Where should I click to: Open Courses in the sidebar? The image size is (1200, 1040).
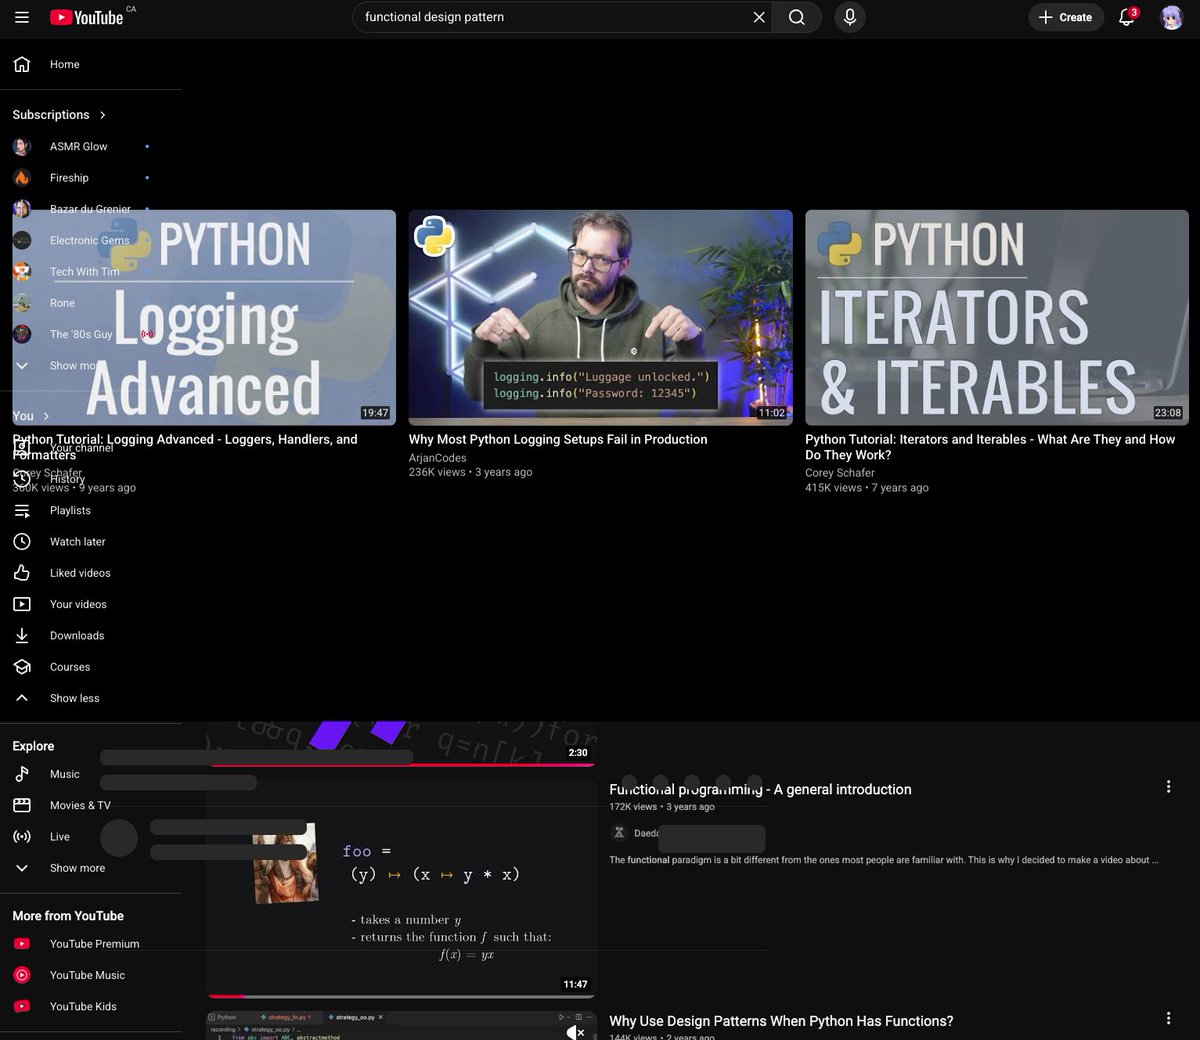click(x=91, y=667)
